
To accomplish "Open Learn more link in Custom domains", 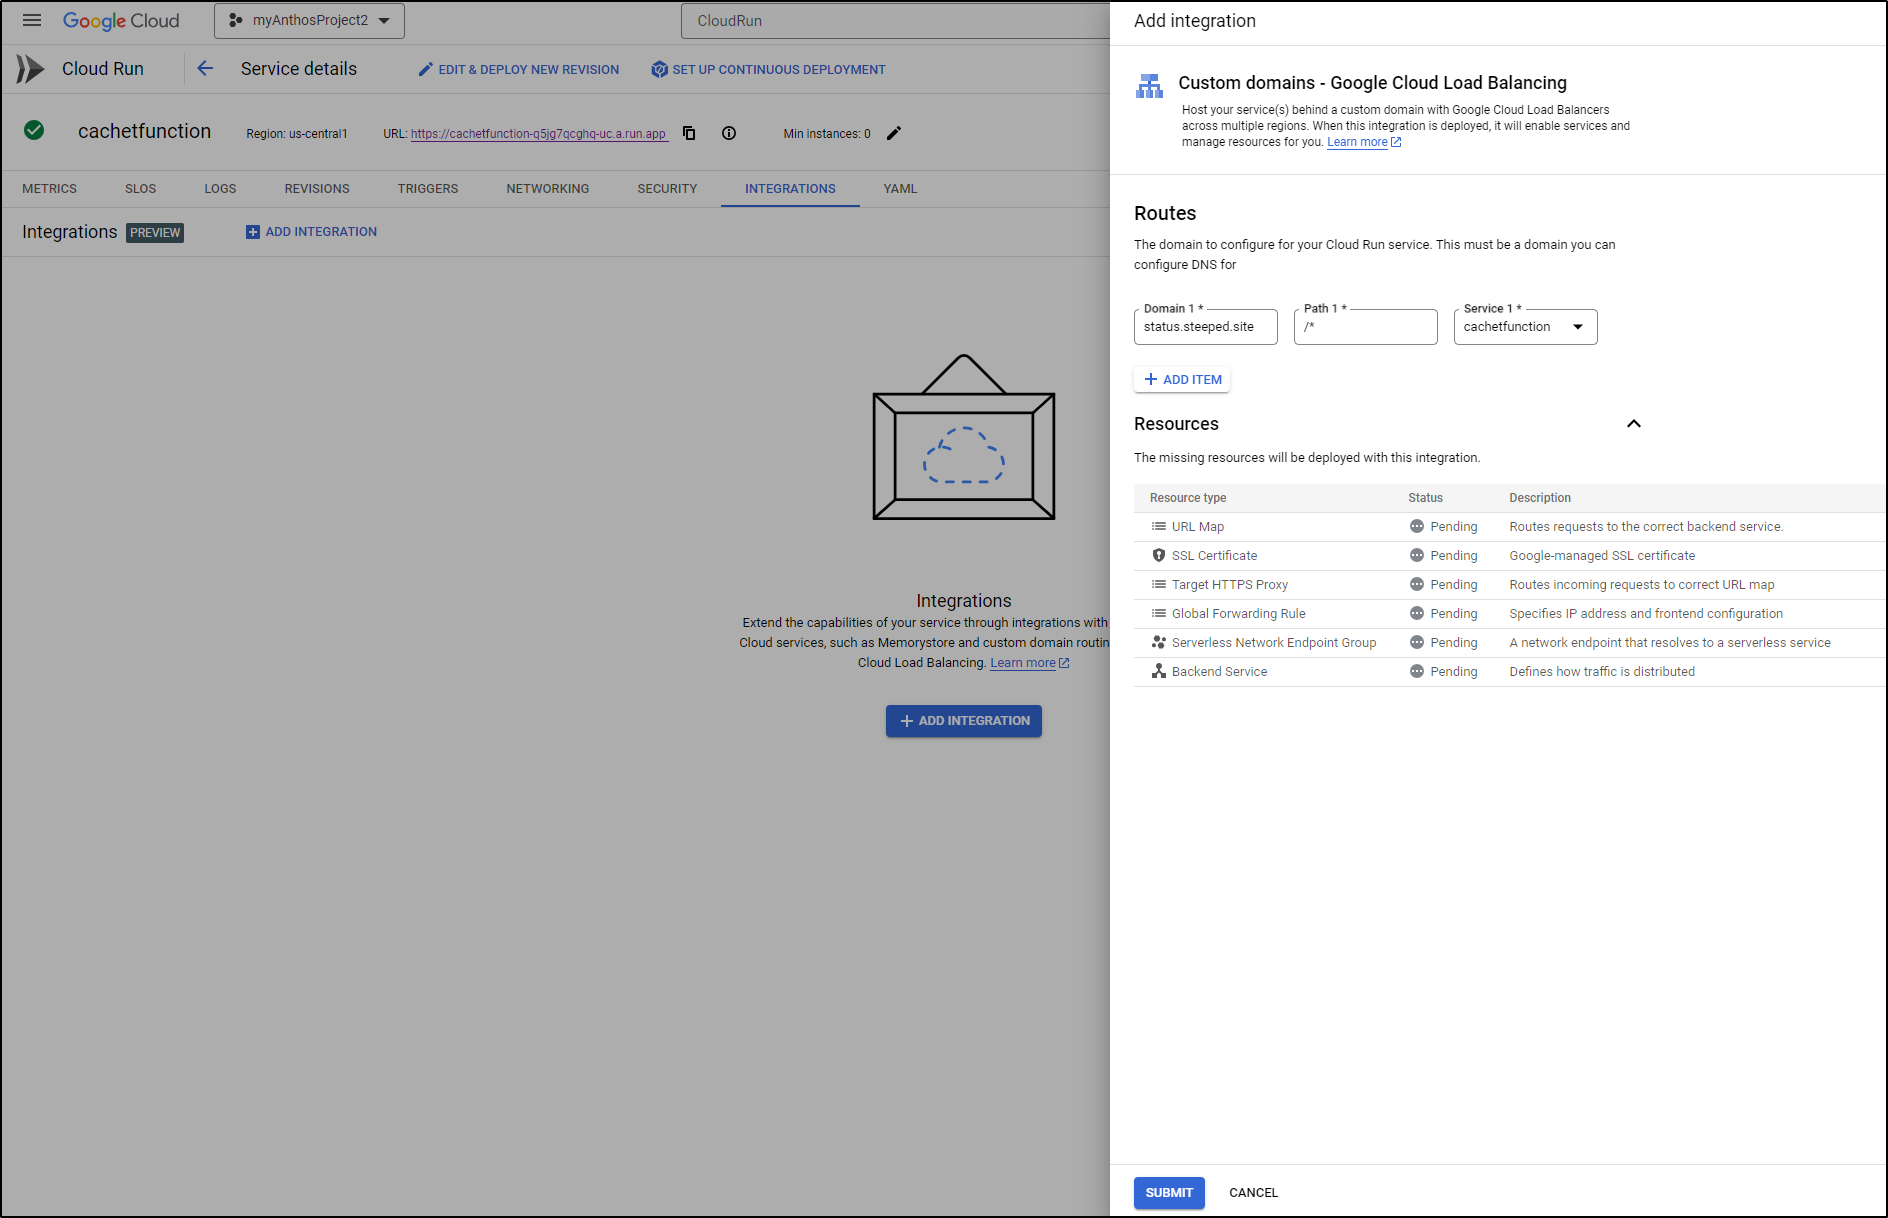I will 1364,142.
